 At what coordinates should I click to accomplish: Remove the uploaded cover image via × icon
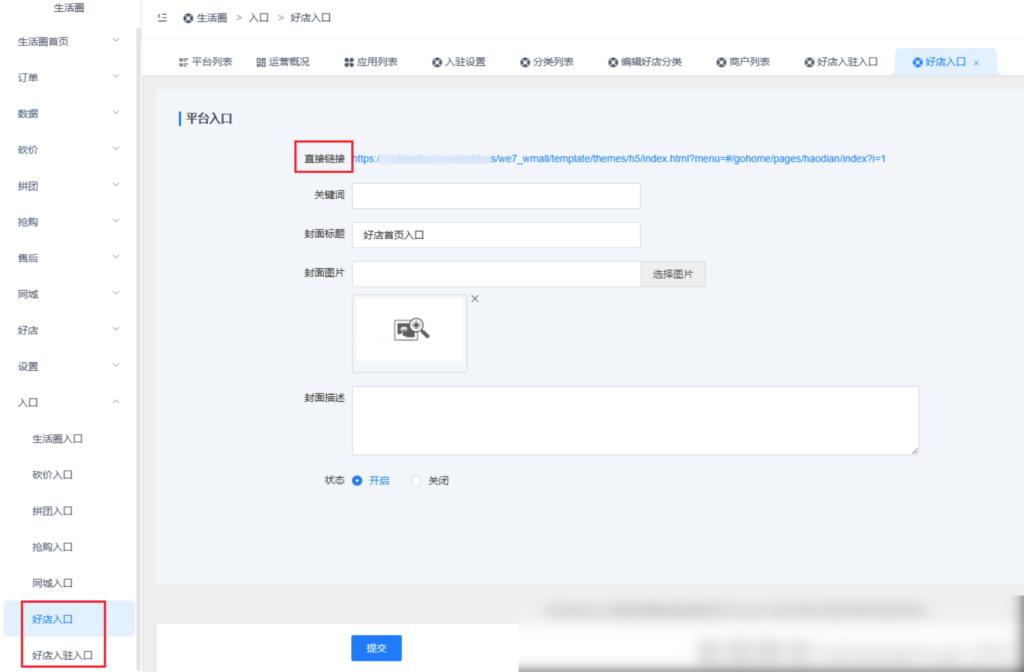tap(474, 298)
